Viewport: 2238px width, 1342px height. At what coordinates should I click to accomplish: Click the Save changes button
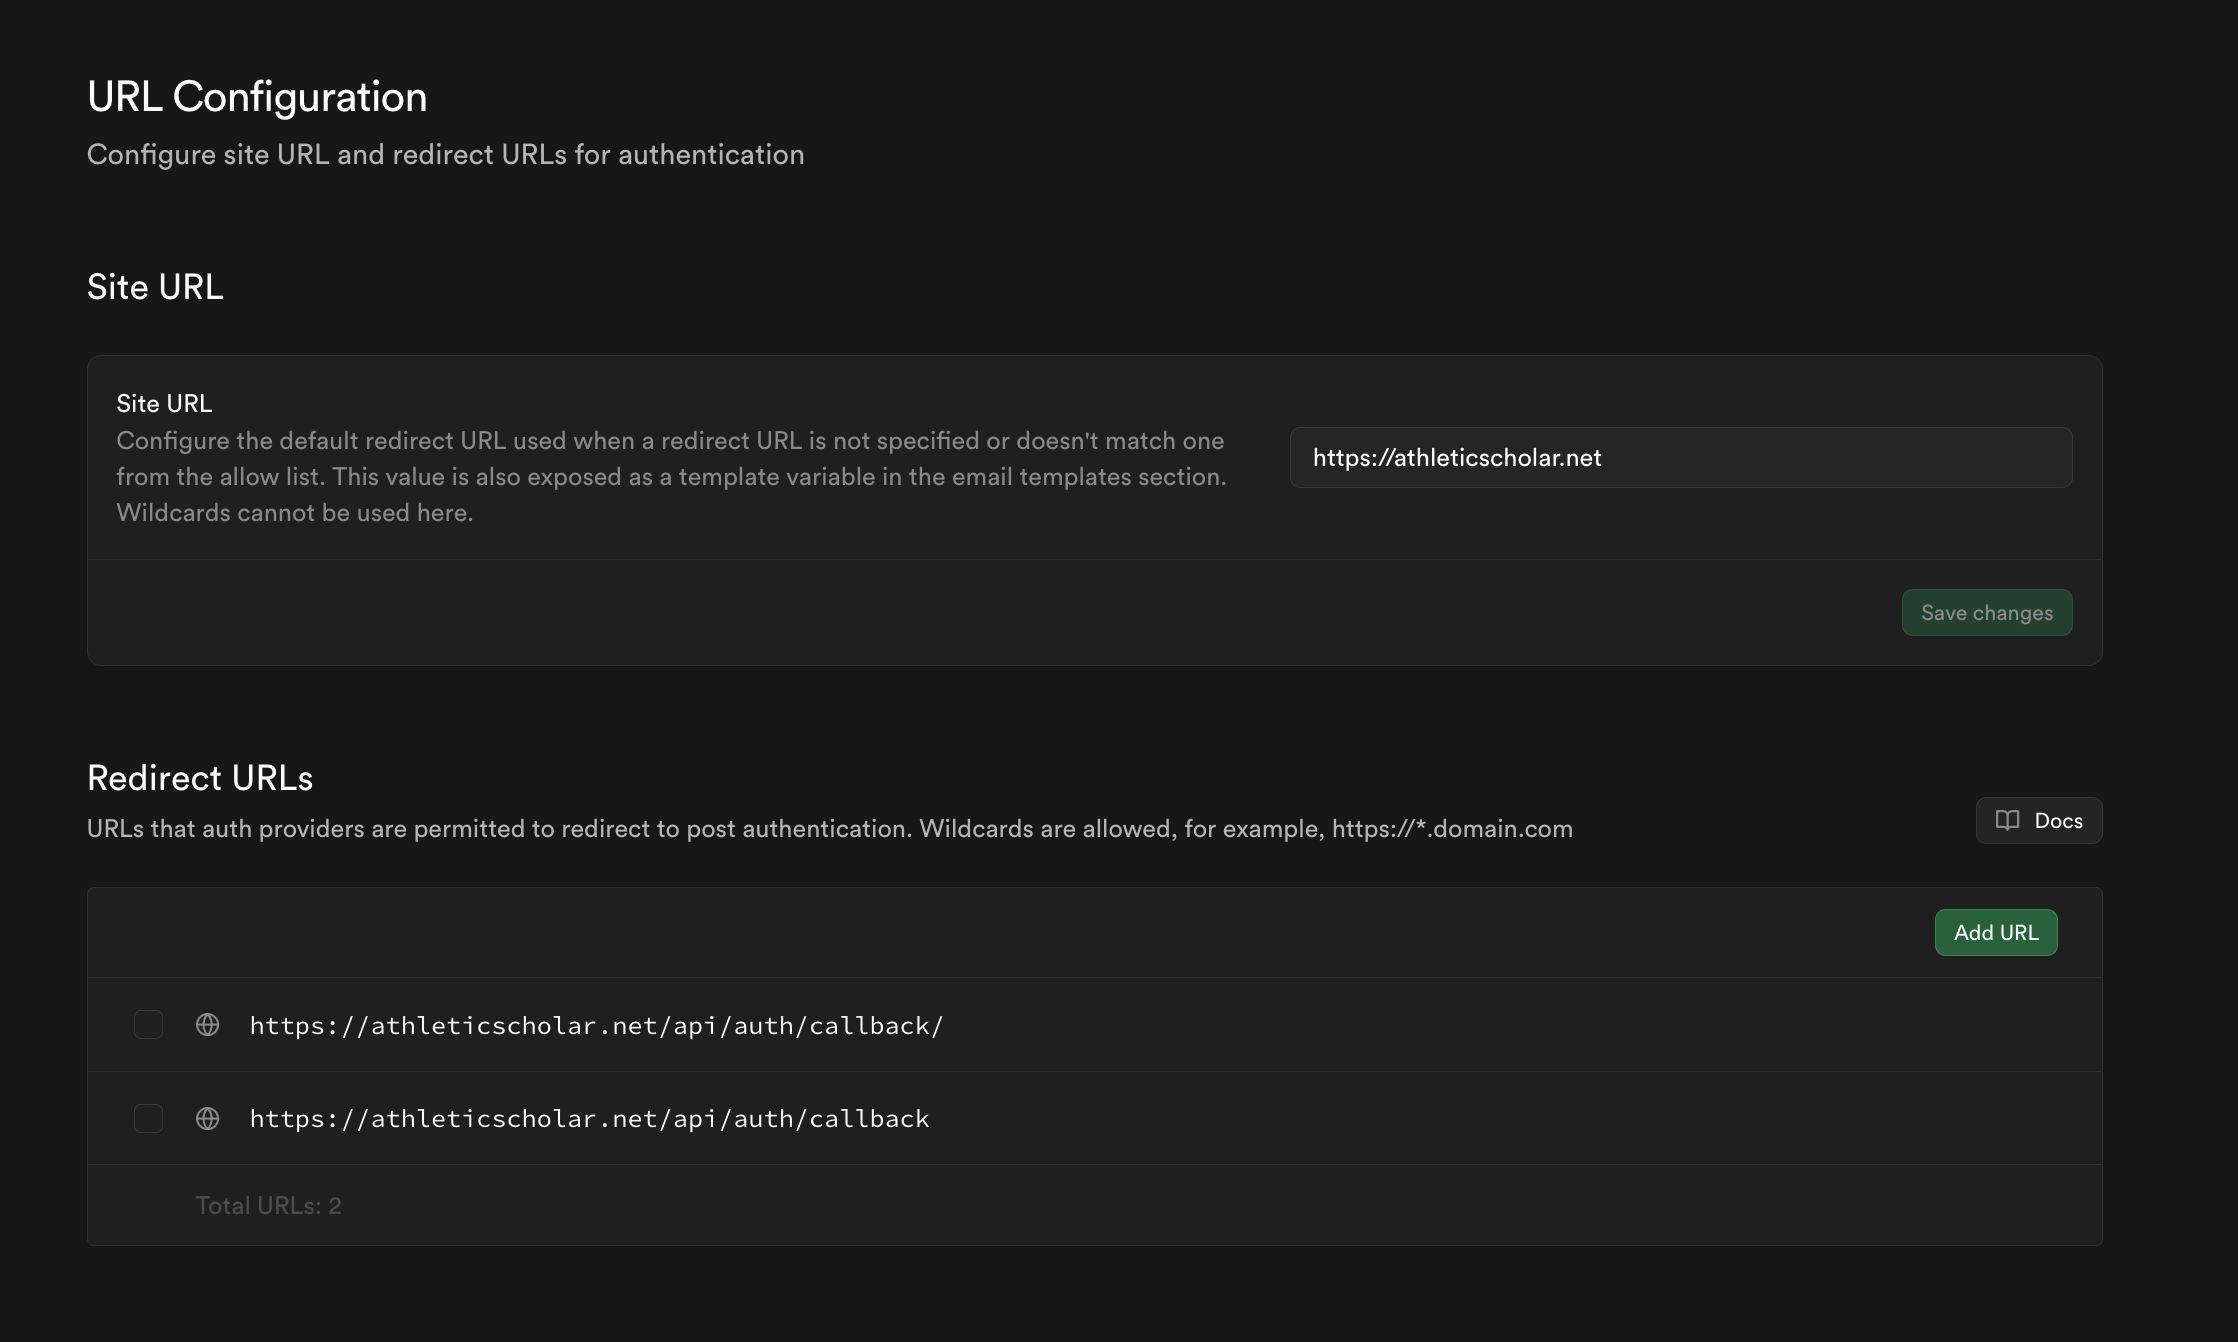point(1986,613)
